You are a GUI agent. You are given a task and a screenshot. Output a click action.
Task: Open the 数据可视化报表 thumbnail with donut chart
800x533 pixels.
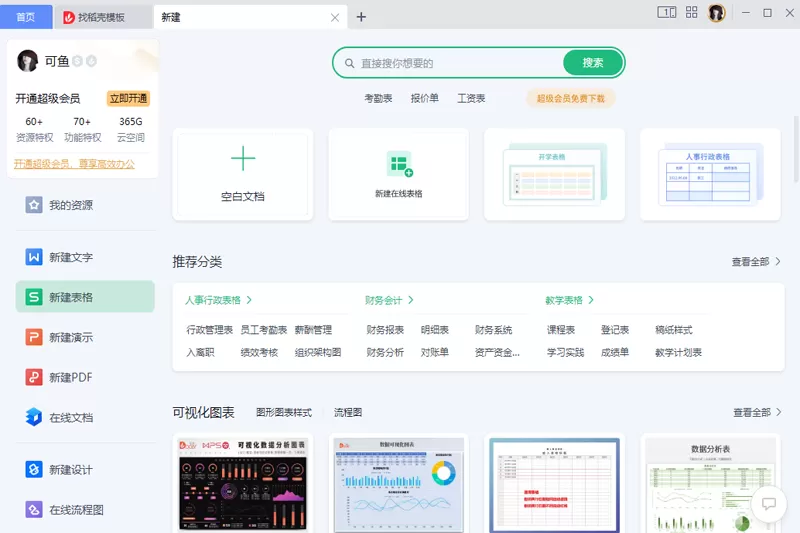coord(399,484)
